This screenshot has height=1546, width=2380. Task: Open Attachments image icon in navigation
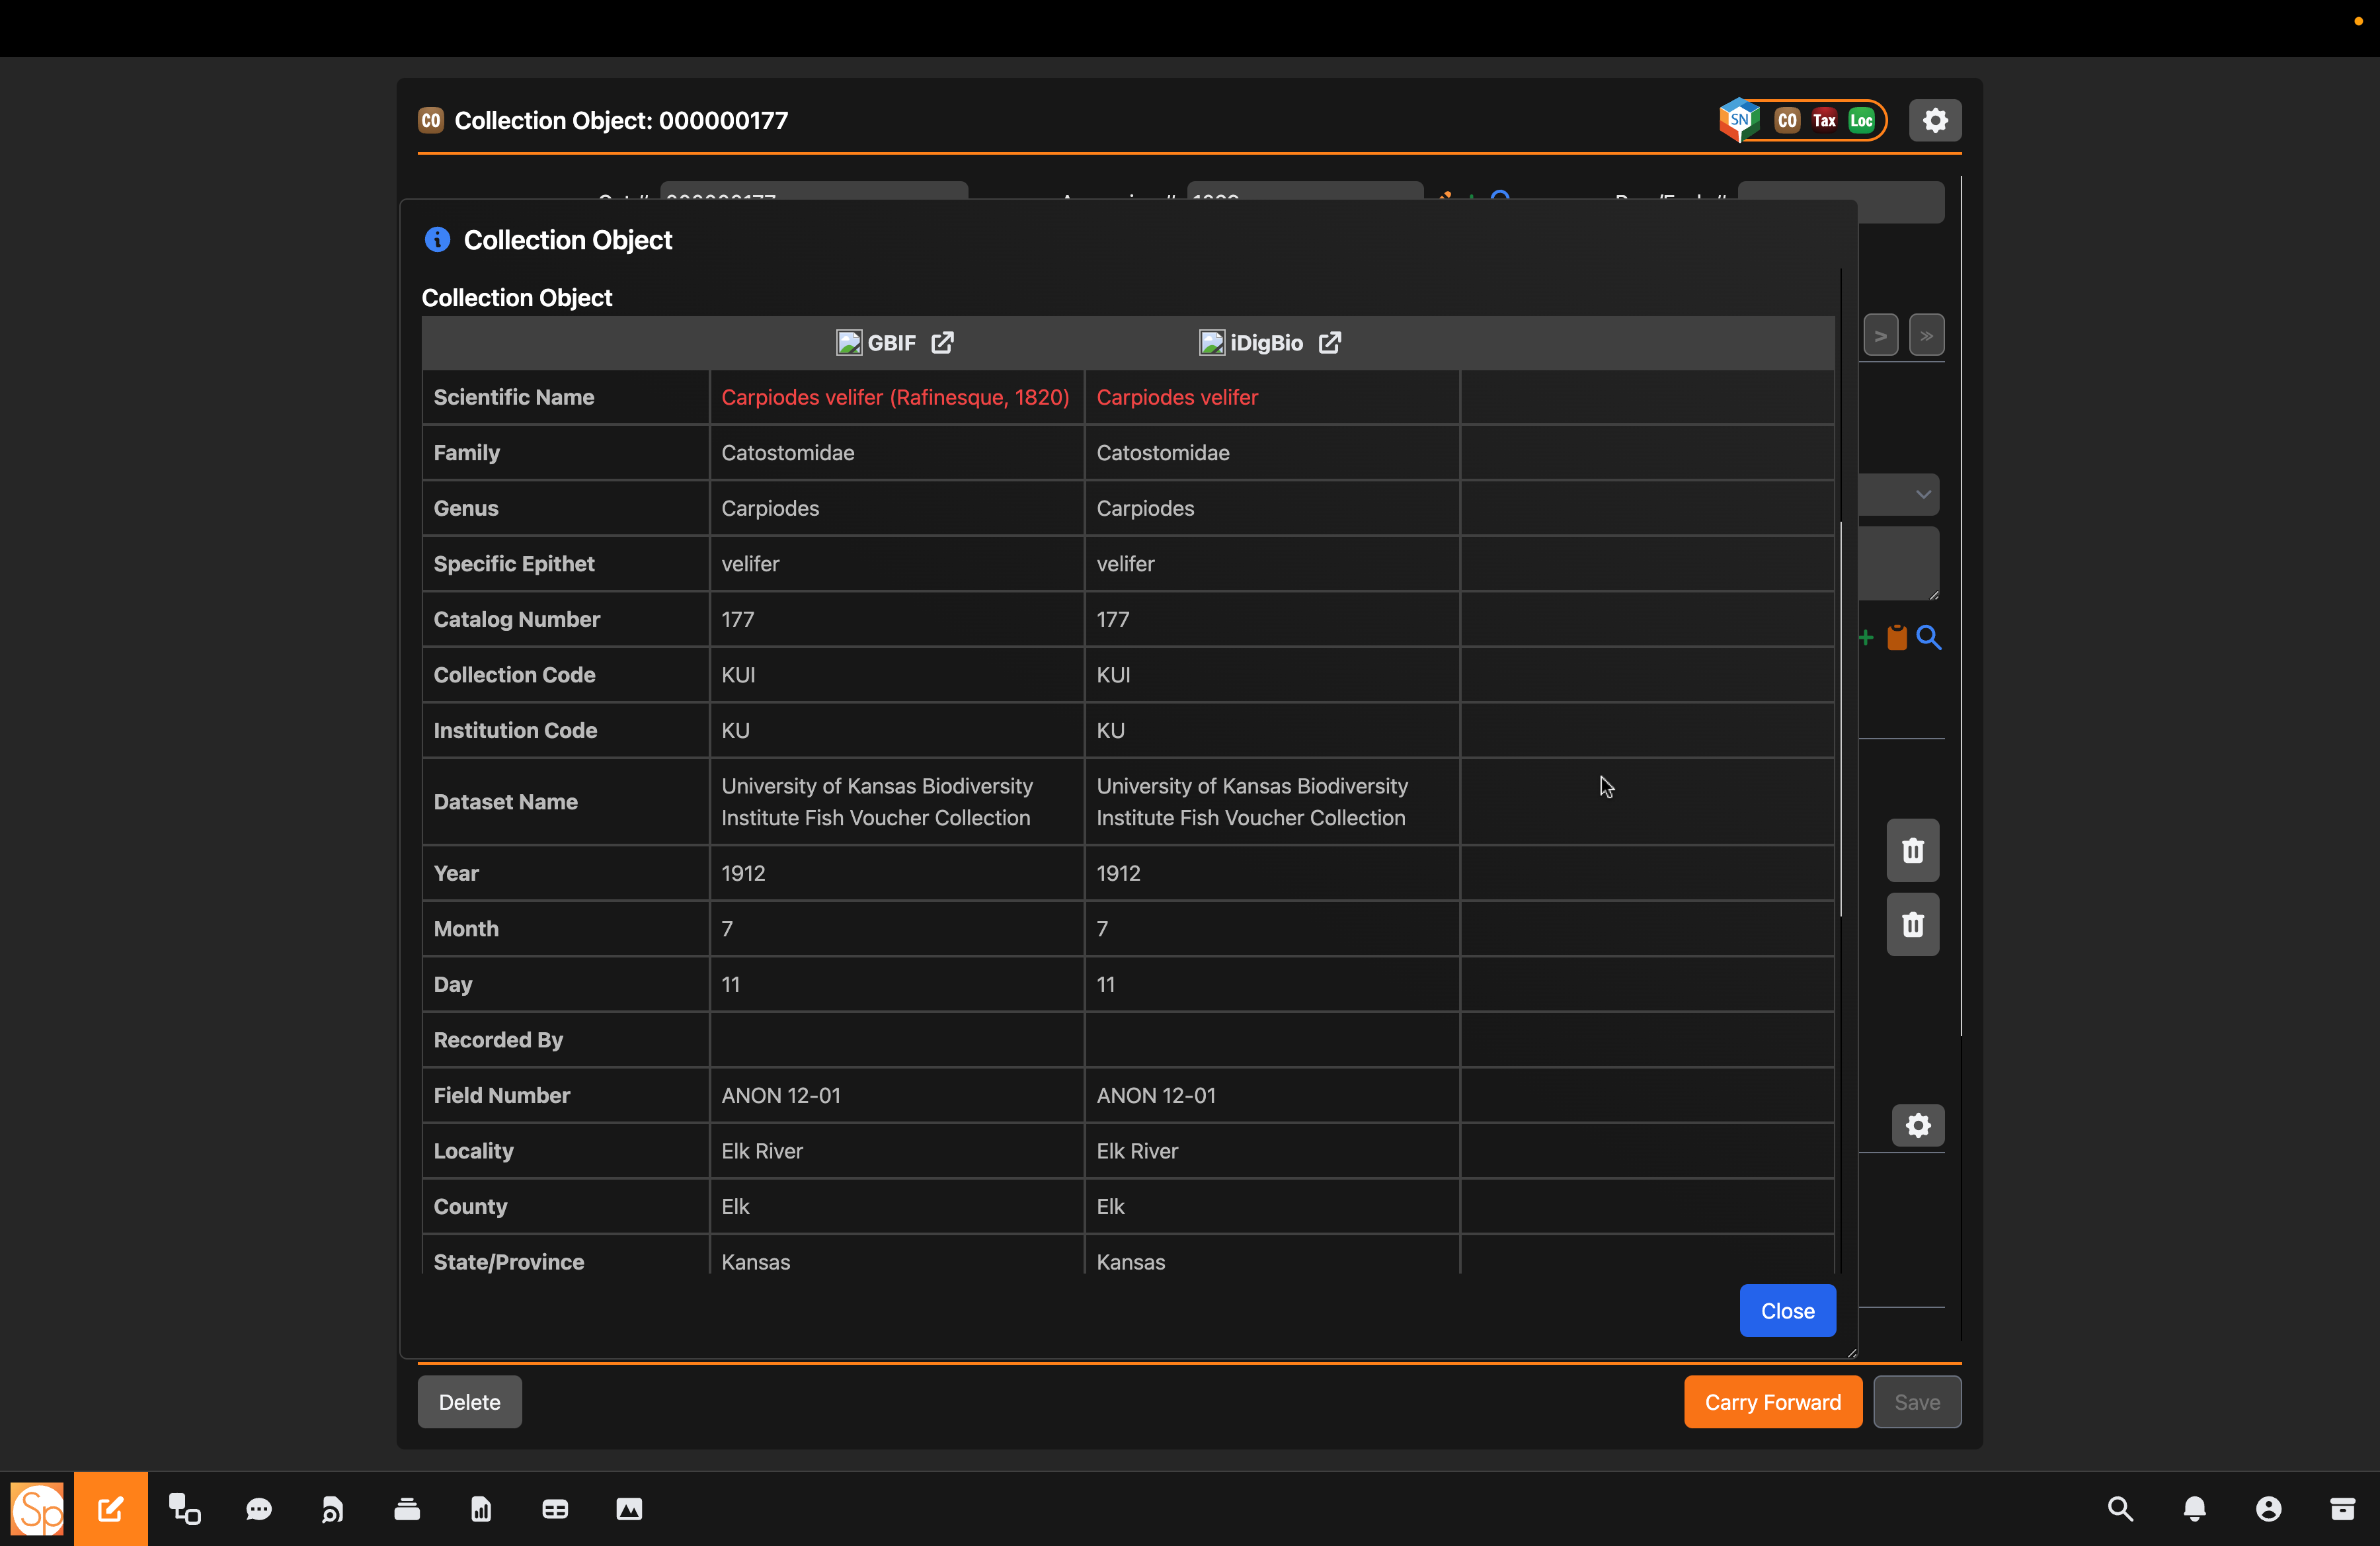tap(629, 1509)
